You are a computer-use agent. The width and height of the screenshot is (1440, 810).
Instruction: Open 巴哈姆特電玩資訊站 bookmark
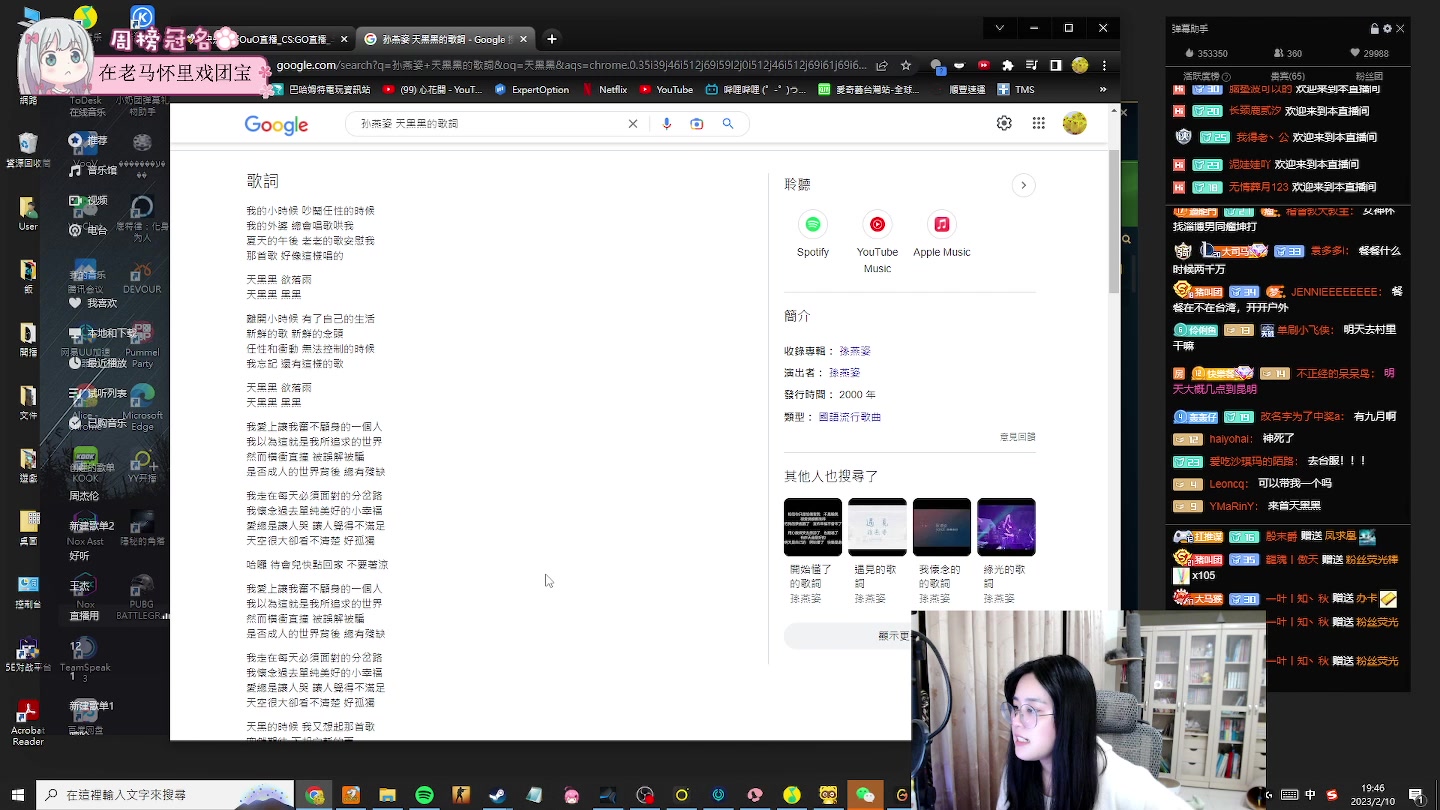pos(321,89)
